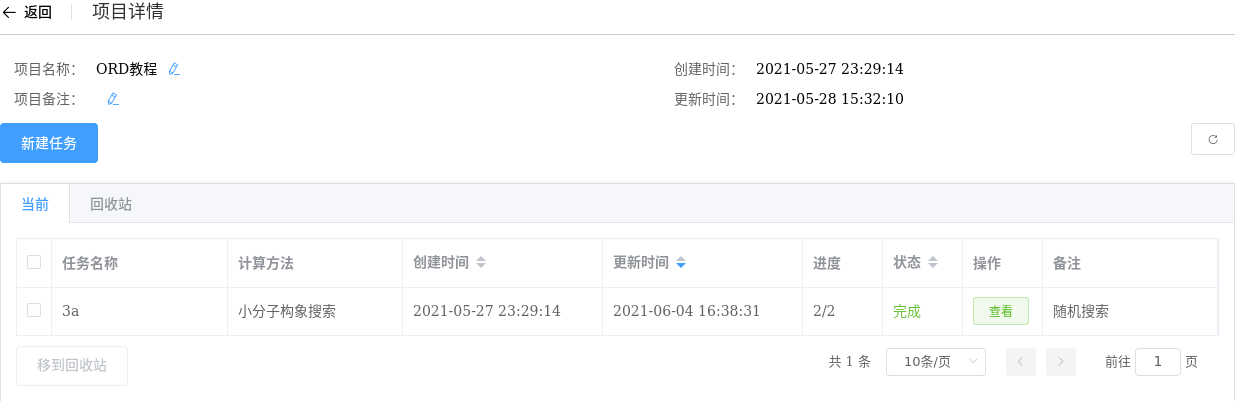Screen dimensions: 1235x401
Task: Click the 返回 back link
Action: pyautogui.click(x=38, y=13)
